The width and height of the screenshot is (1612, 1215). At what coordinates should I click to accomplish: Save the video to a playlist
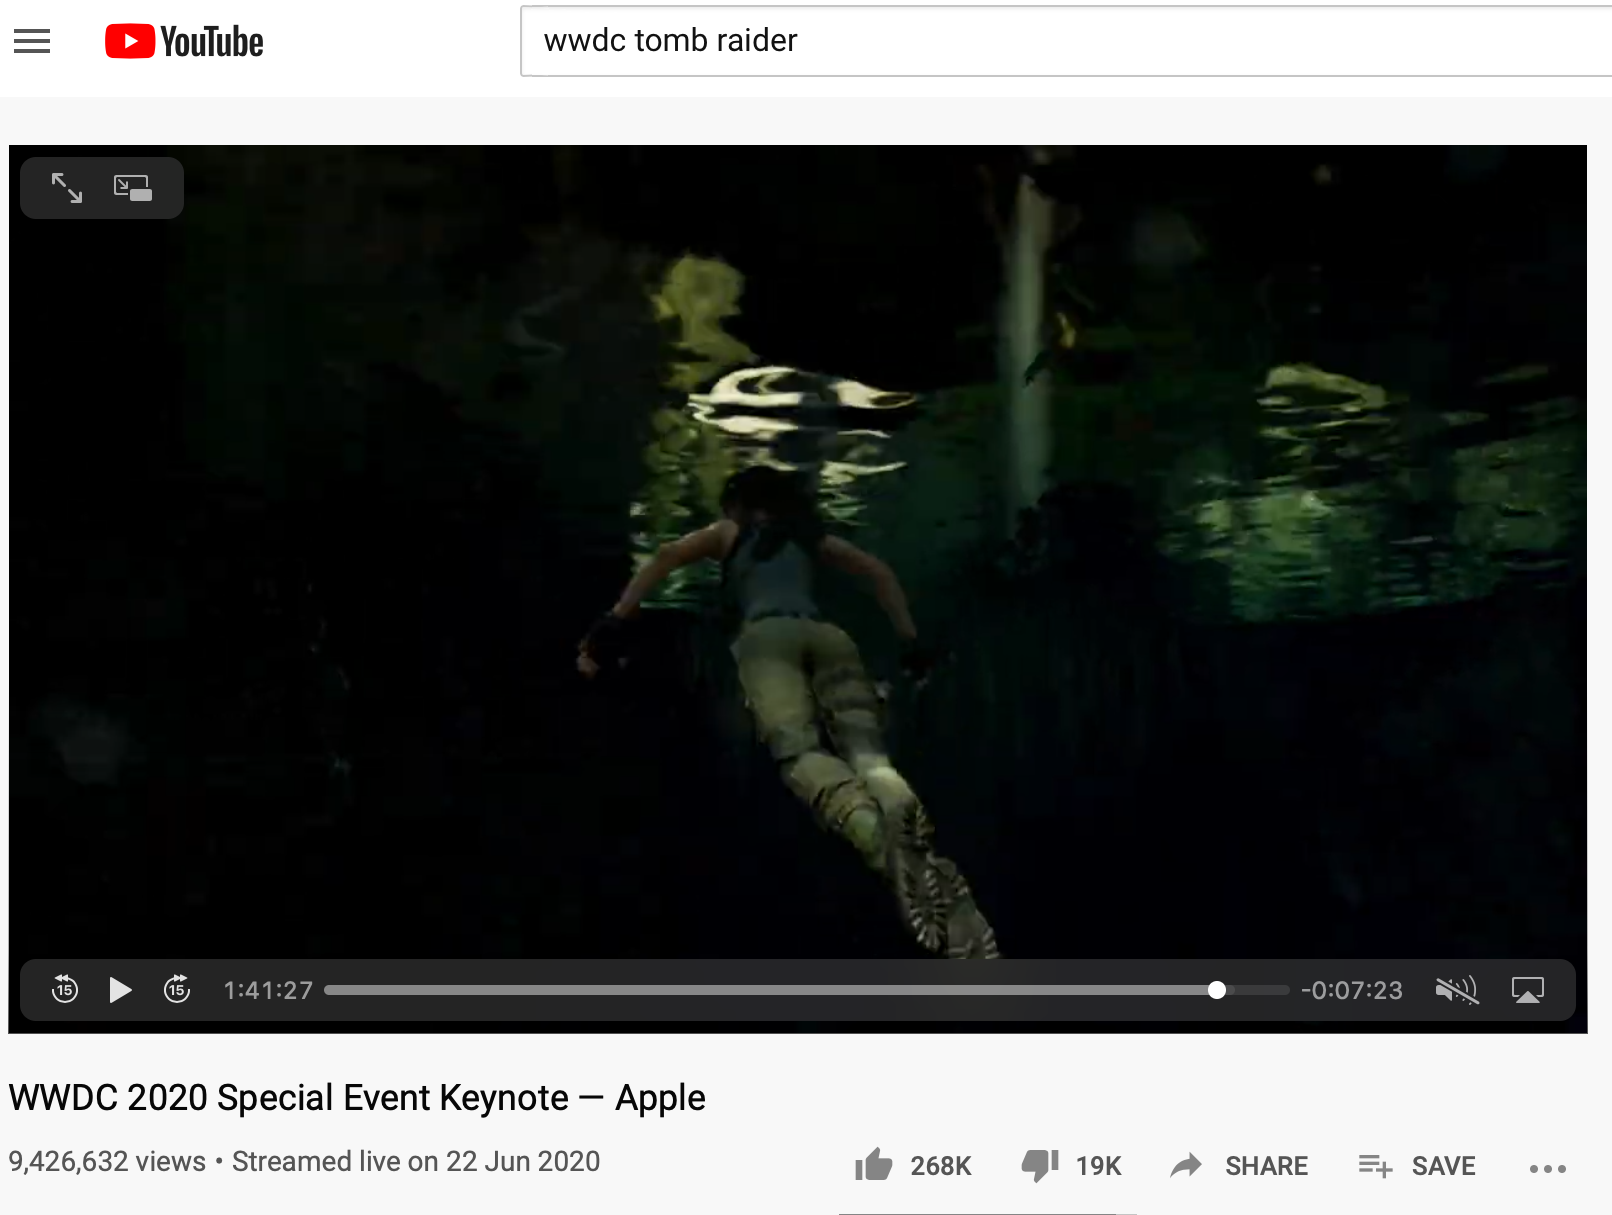1417,1166
